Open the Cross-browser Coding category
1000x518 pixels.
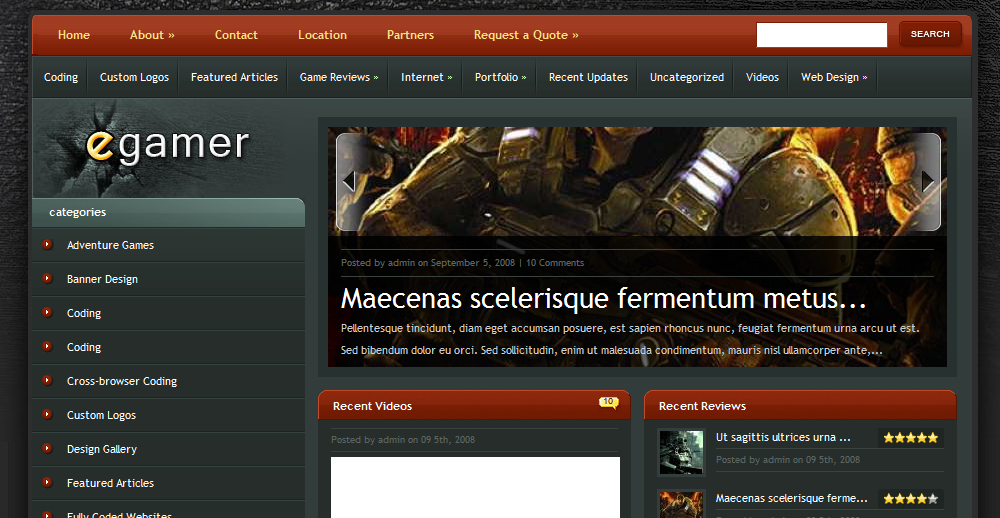[122, 381]
